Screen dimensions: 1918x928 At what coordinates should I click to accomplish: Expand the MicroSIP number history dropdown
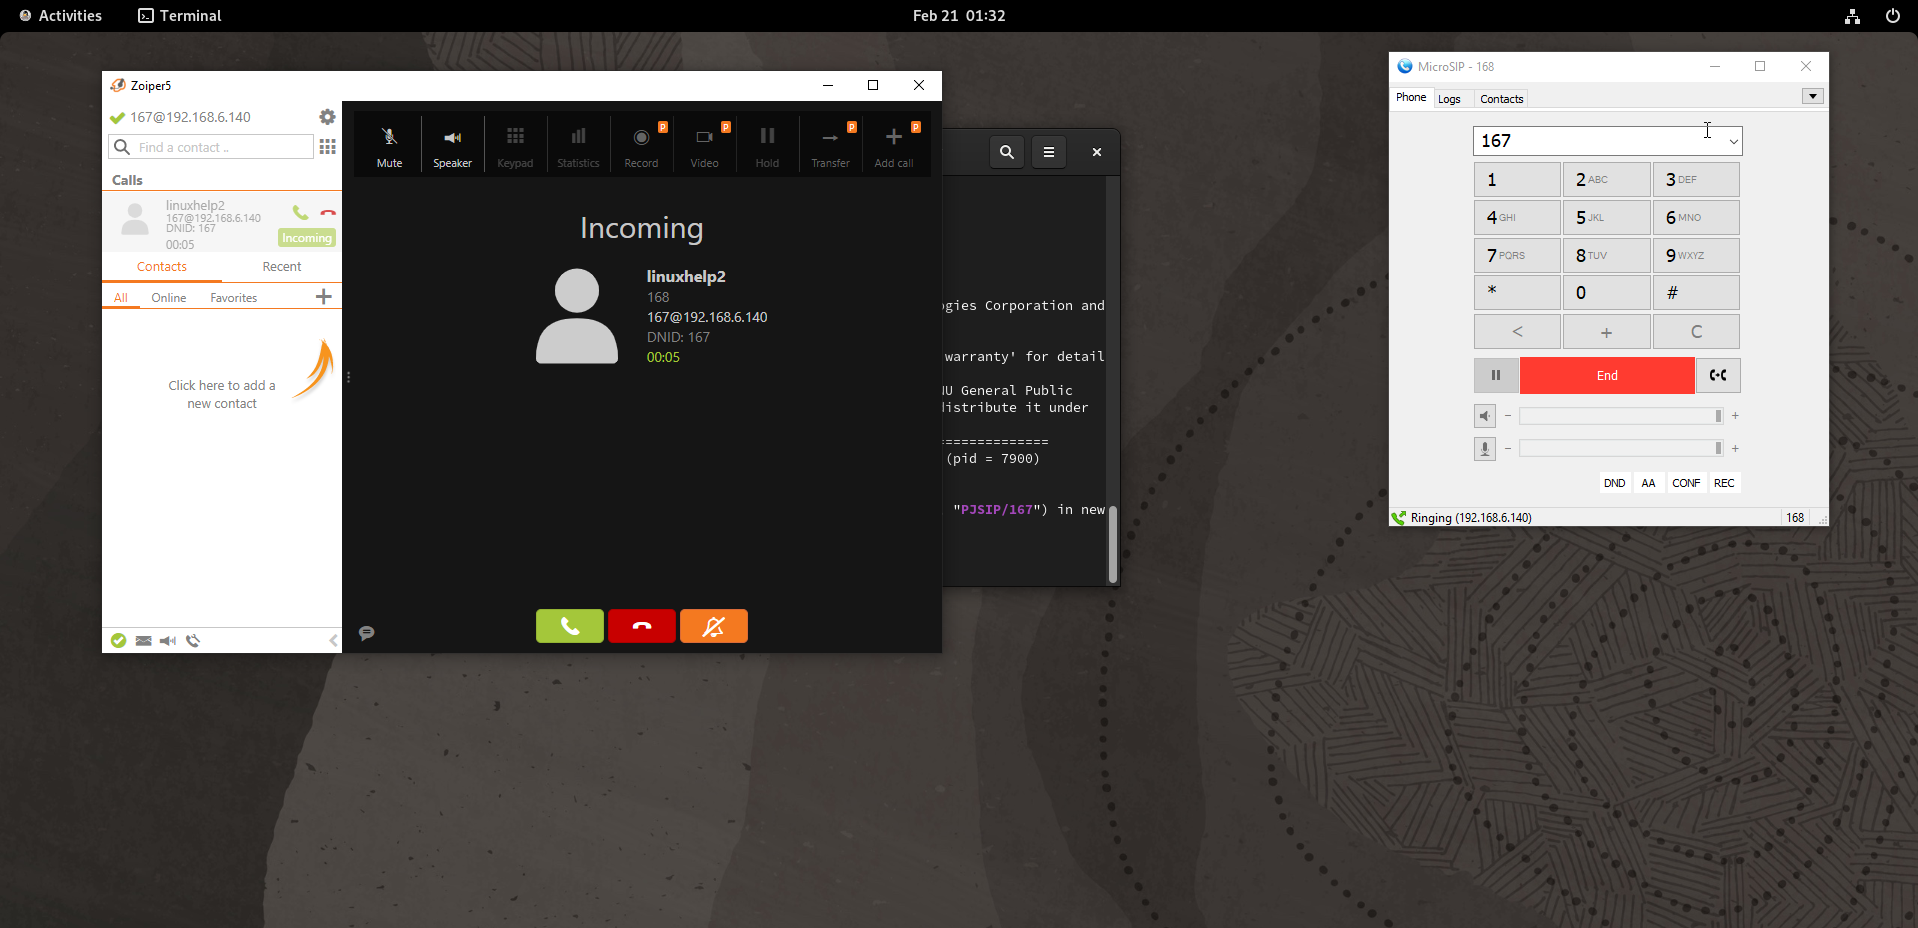coord(1733,141)
